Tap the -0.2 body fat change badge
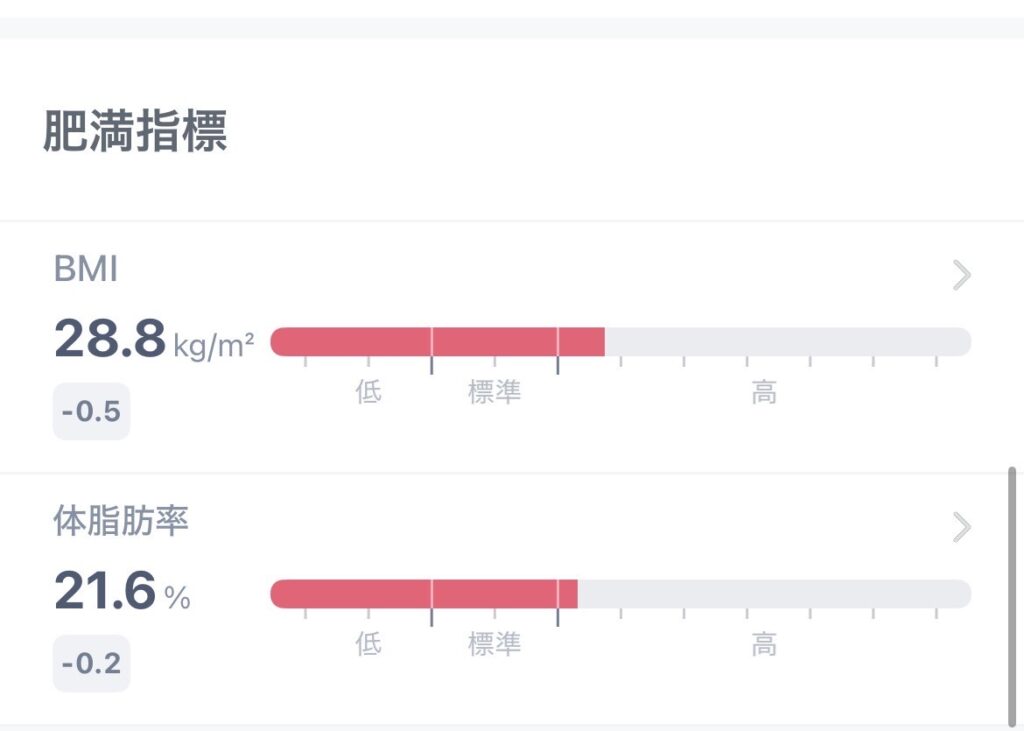 coord(91,663)
